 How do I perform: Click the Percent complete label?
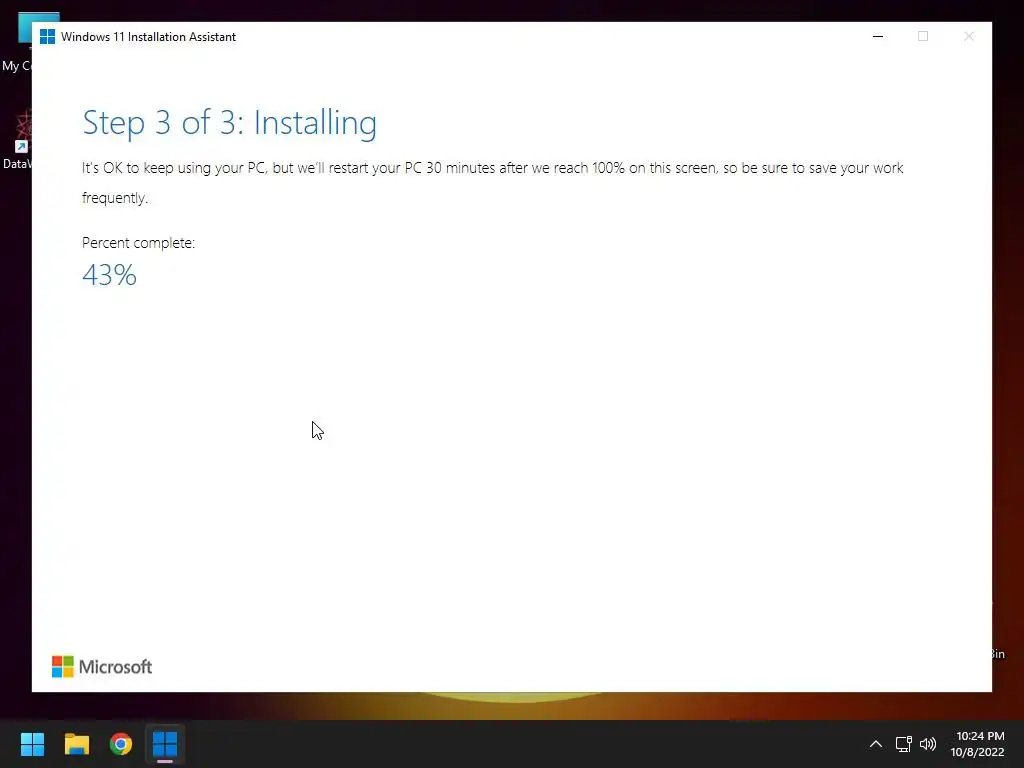click(x=138, y=243)
